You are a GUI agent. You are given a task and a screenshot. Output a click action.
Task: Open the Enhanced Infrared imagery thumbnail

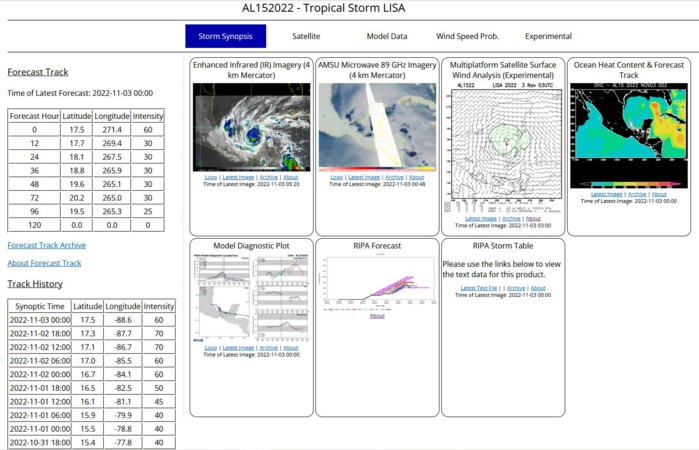251,127
